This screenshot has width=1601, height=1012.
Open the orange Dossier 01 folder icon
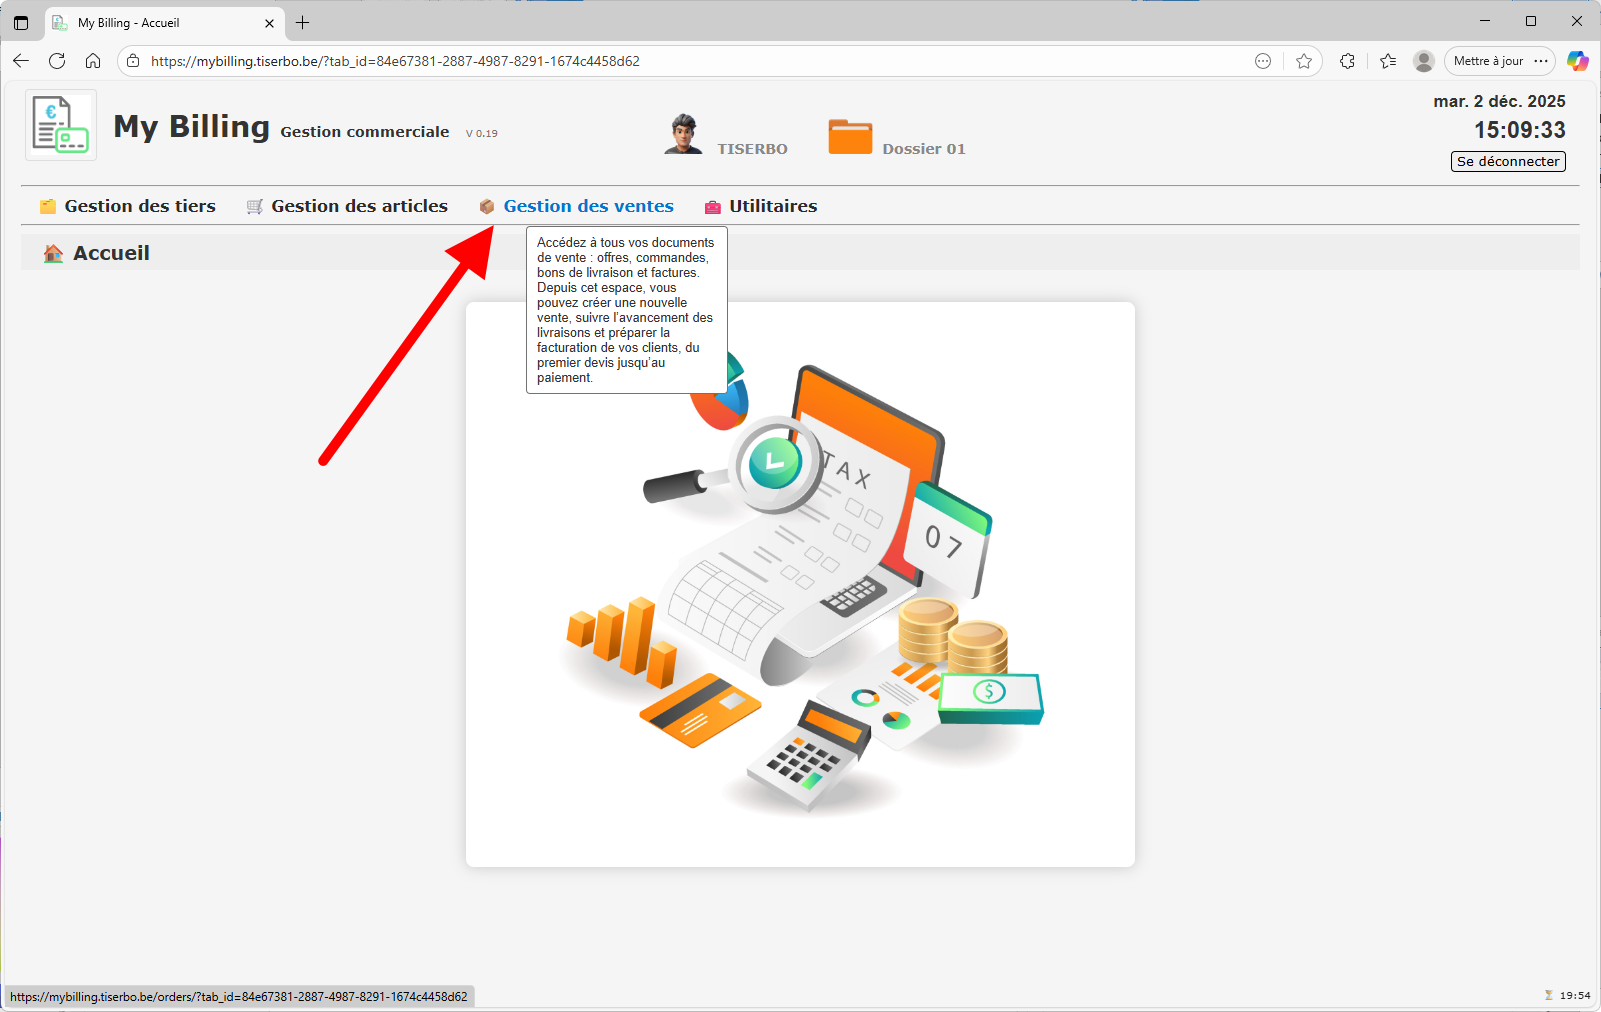tap(850, 136)
